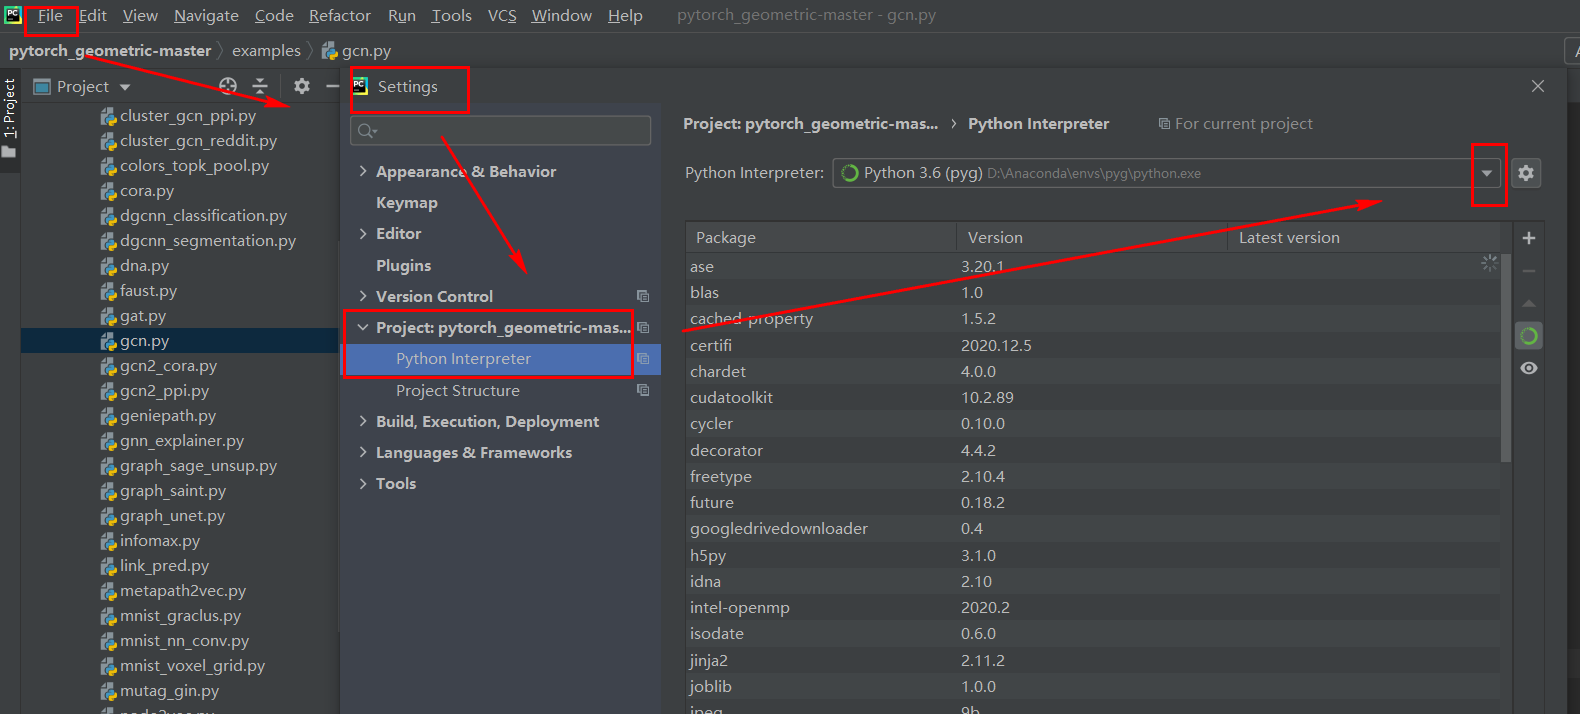Select the jinja2 package row
The image size is (1580, 714).
1092,661
